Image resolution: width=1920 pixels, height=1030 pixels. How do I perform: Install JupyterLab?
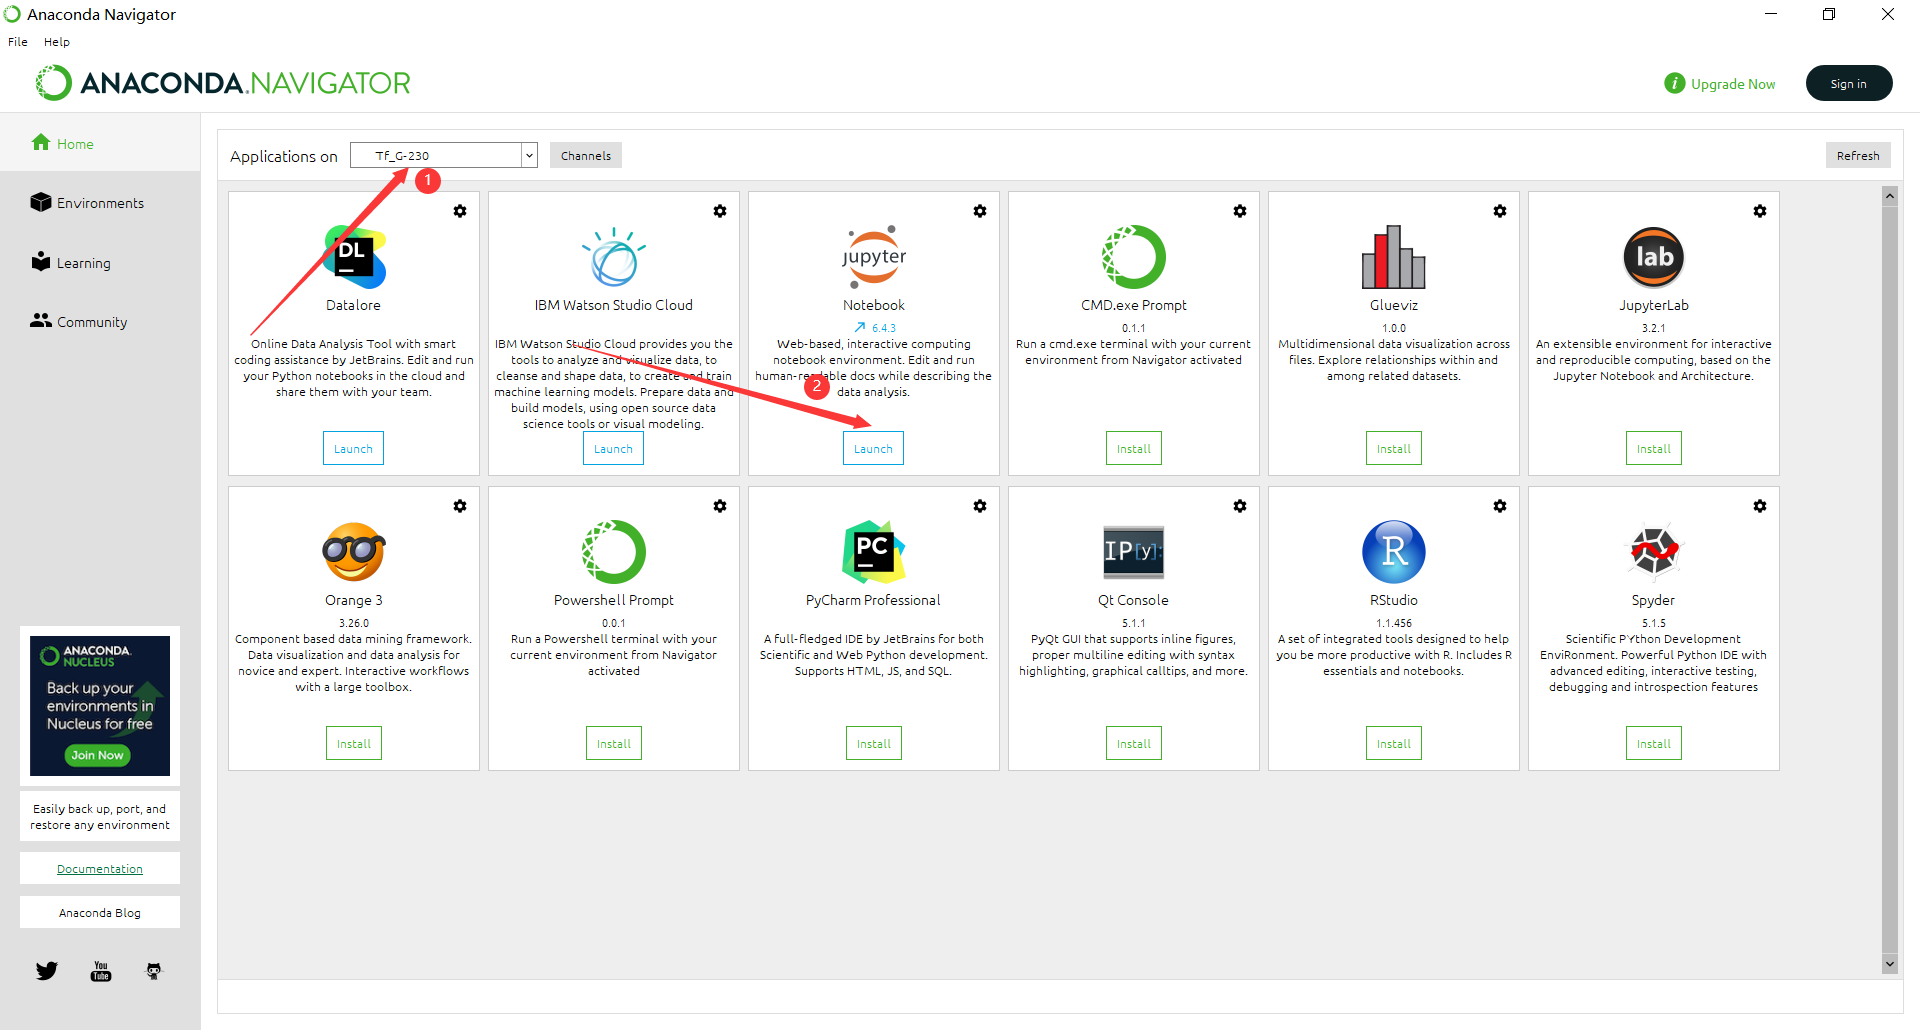[1654, 448]
